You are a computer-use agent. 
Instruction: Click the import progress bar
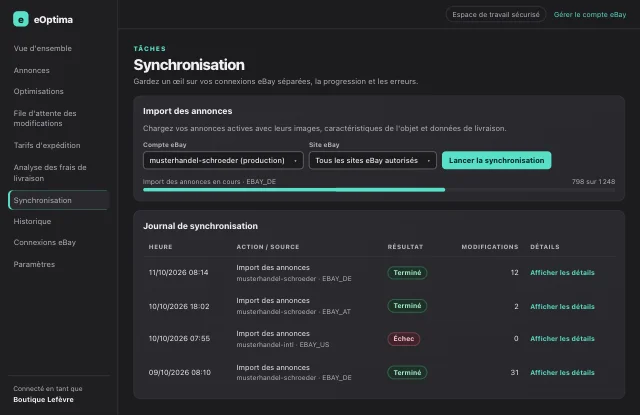tap(379, 190)
